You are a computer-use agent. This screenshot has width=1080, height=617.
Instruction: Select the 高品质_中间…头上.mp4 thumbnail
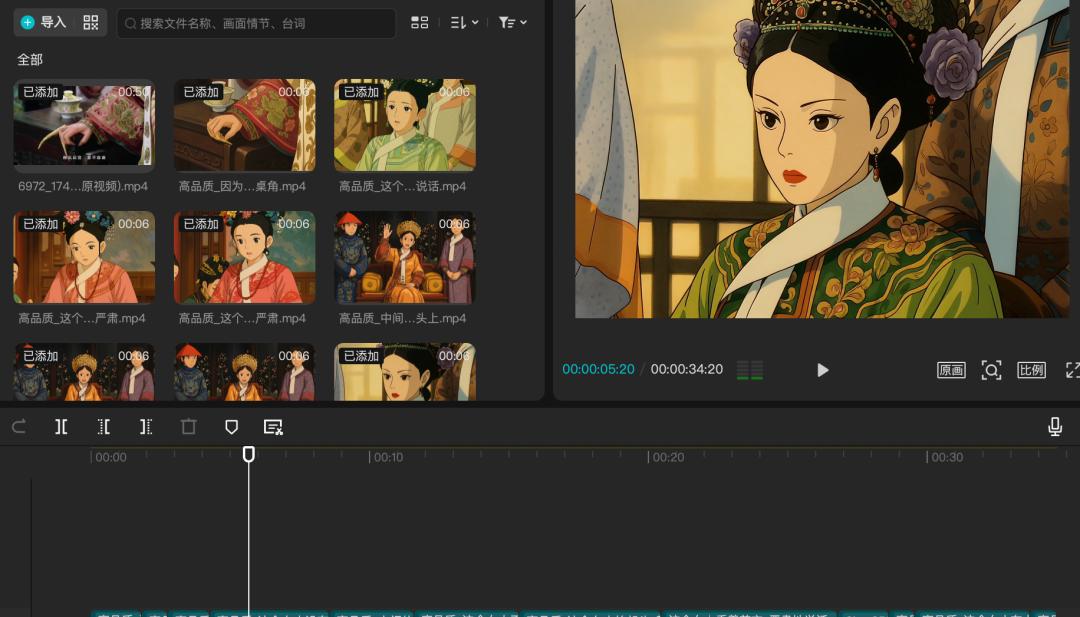[405, 258]
